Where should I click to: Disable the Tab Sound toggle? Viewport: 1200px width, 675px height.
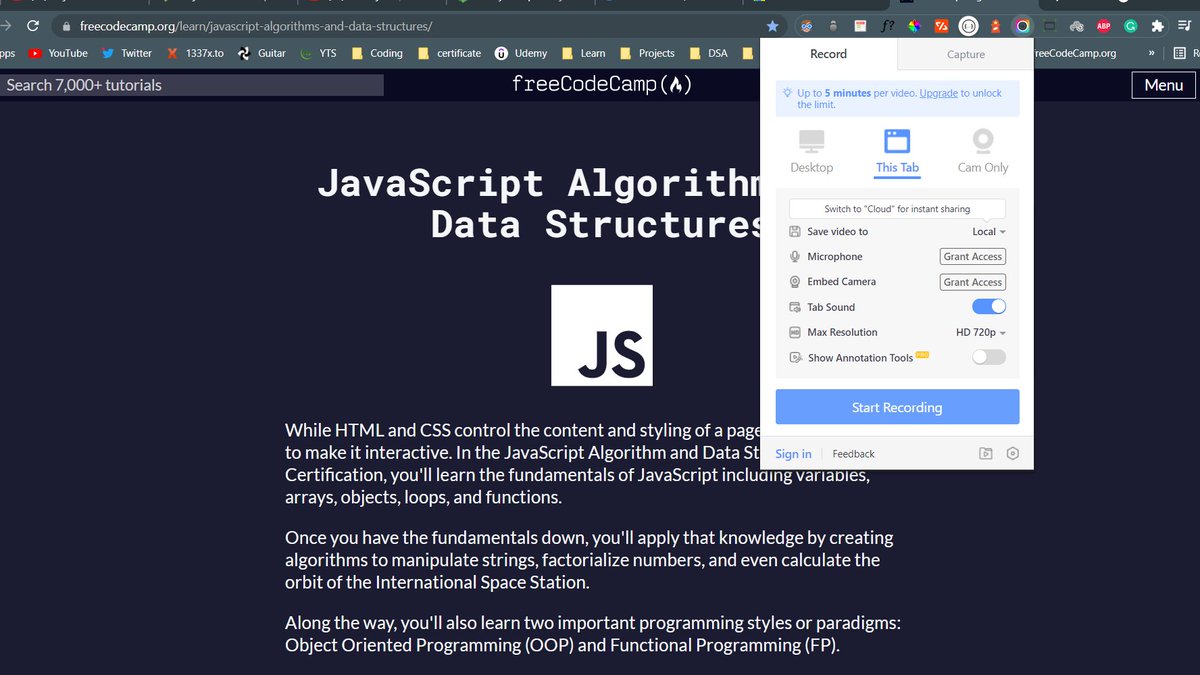click(x=989, y=307)
